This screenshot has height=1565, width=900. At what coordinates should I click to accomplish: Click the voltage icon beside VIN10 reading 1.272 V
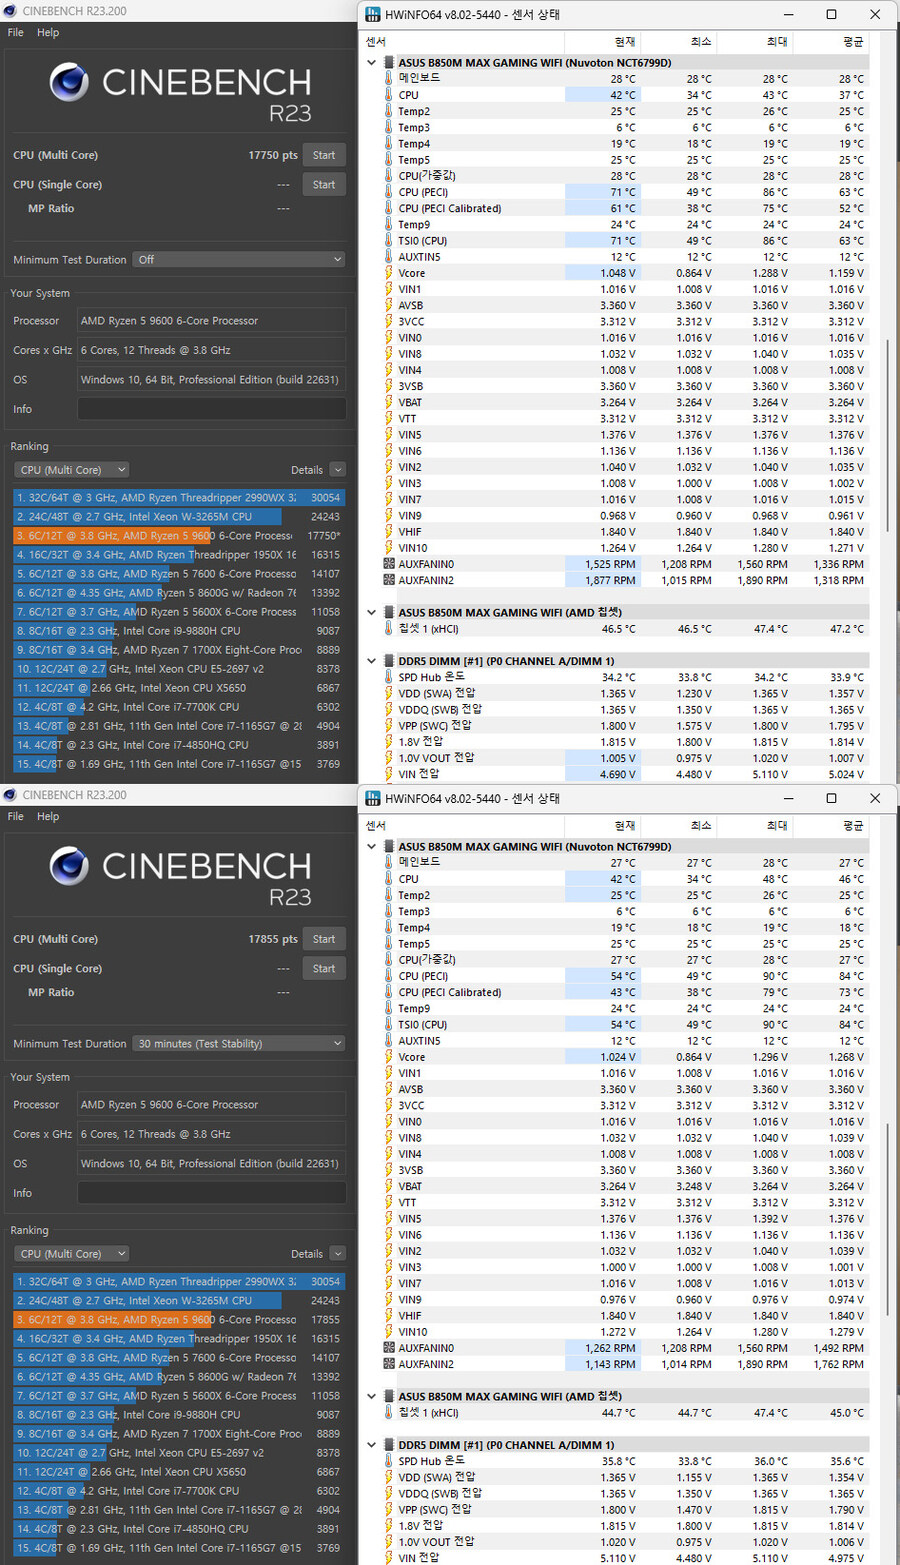point(389,1332)
